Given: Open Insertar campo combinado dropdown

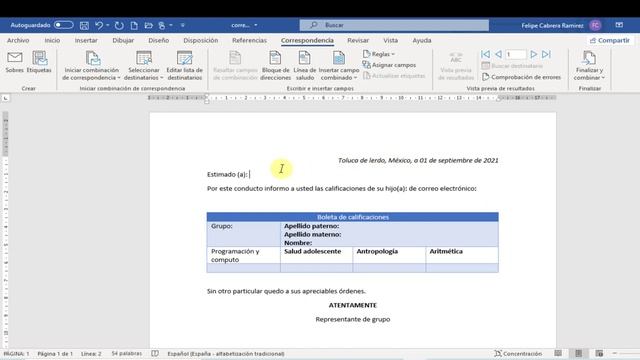Looking at the screenshot, I should click(339, 66).
